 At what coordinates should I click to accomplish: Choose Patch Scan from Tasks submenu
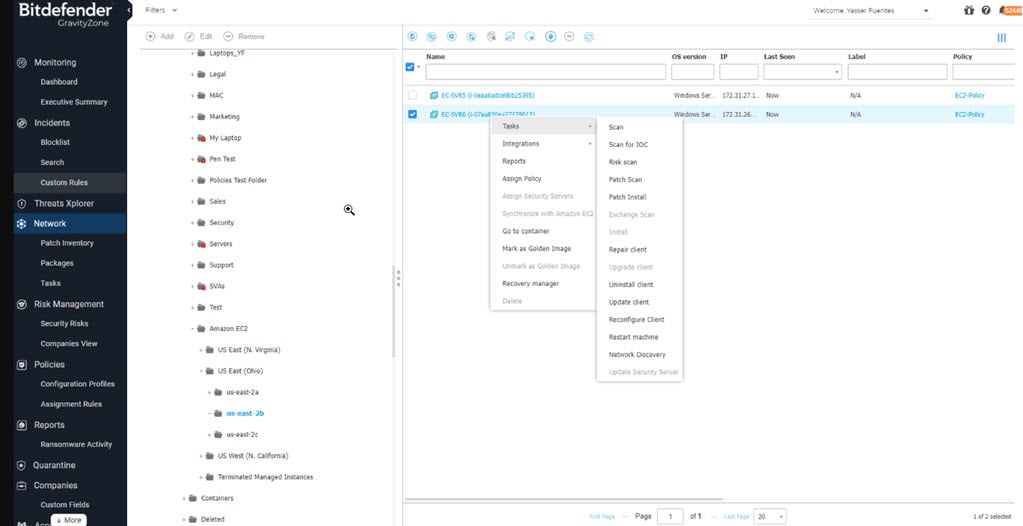point(625,180)
